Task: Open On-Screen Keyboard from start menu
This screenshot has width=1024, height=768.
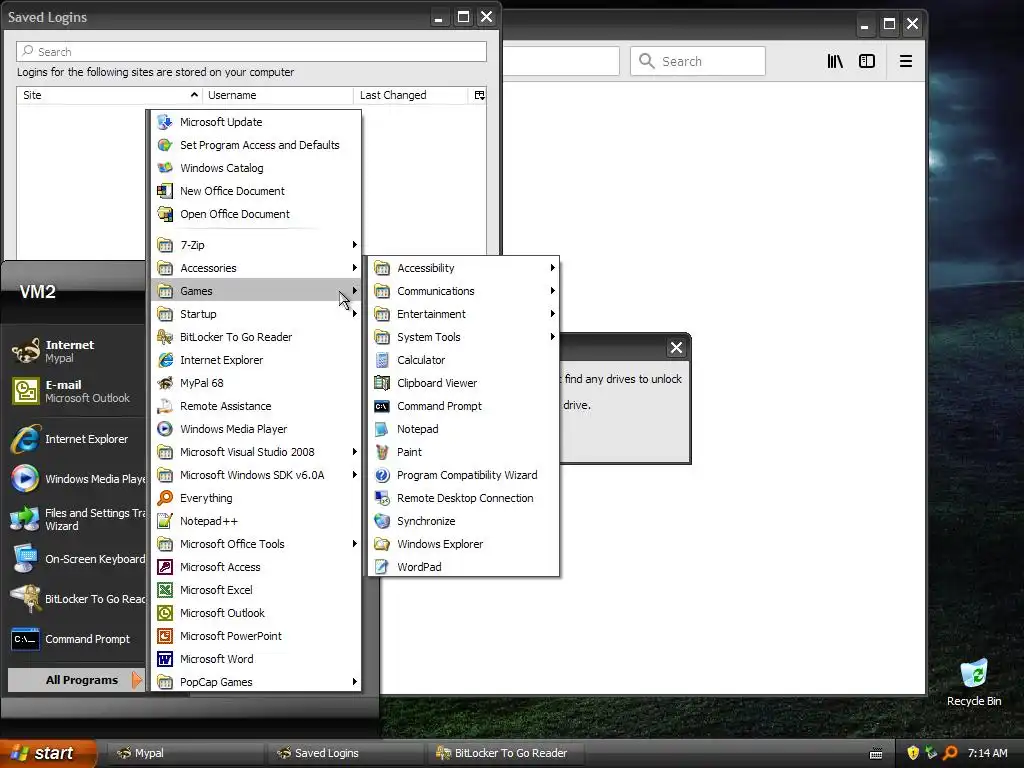Action: click(x=75, y=559)
